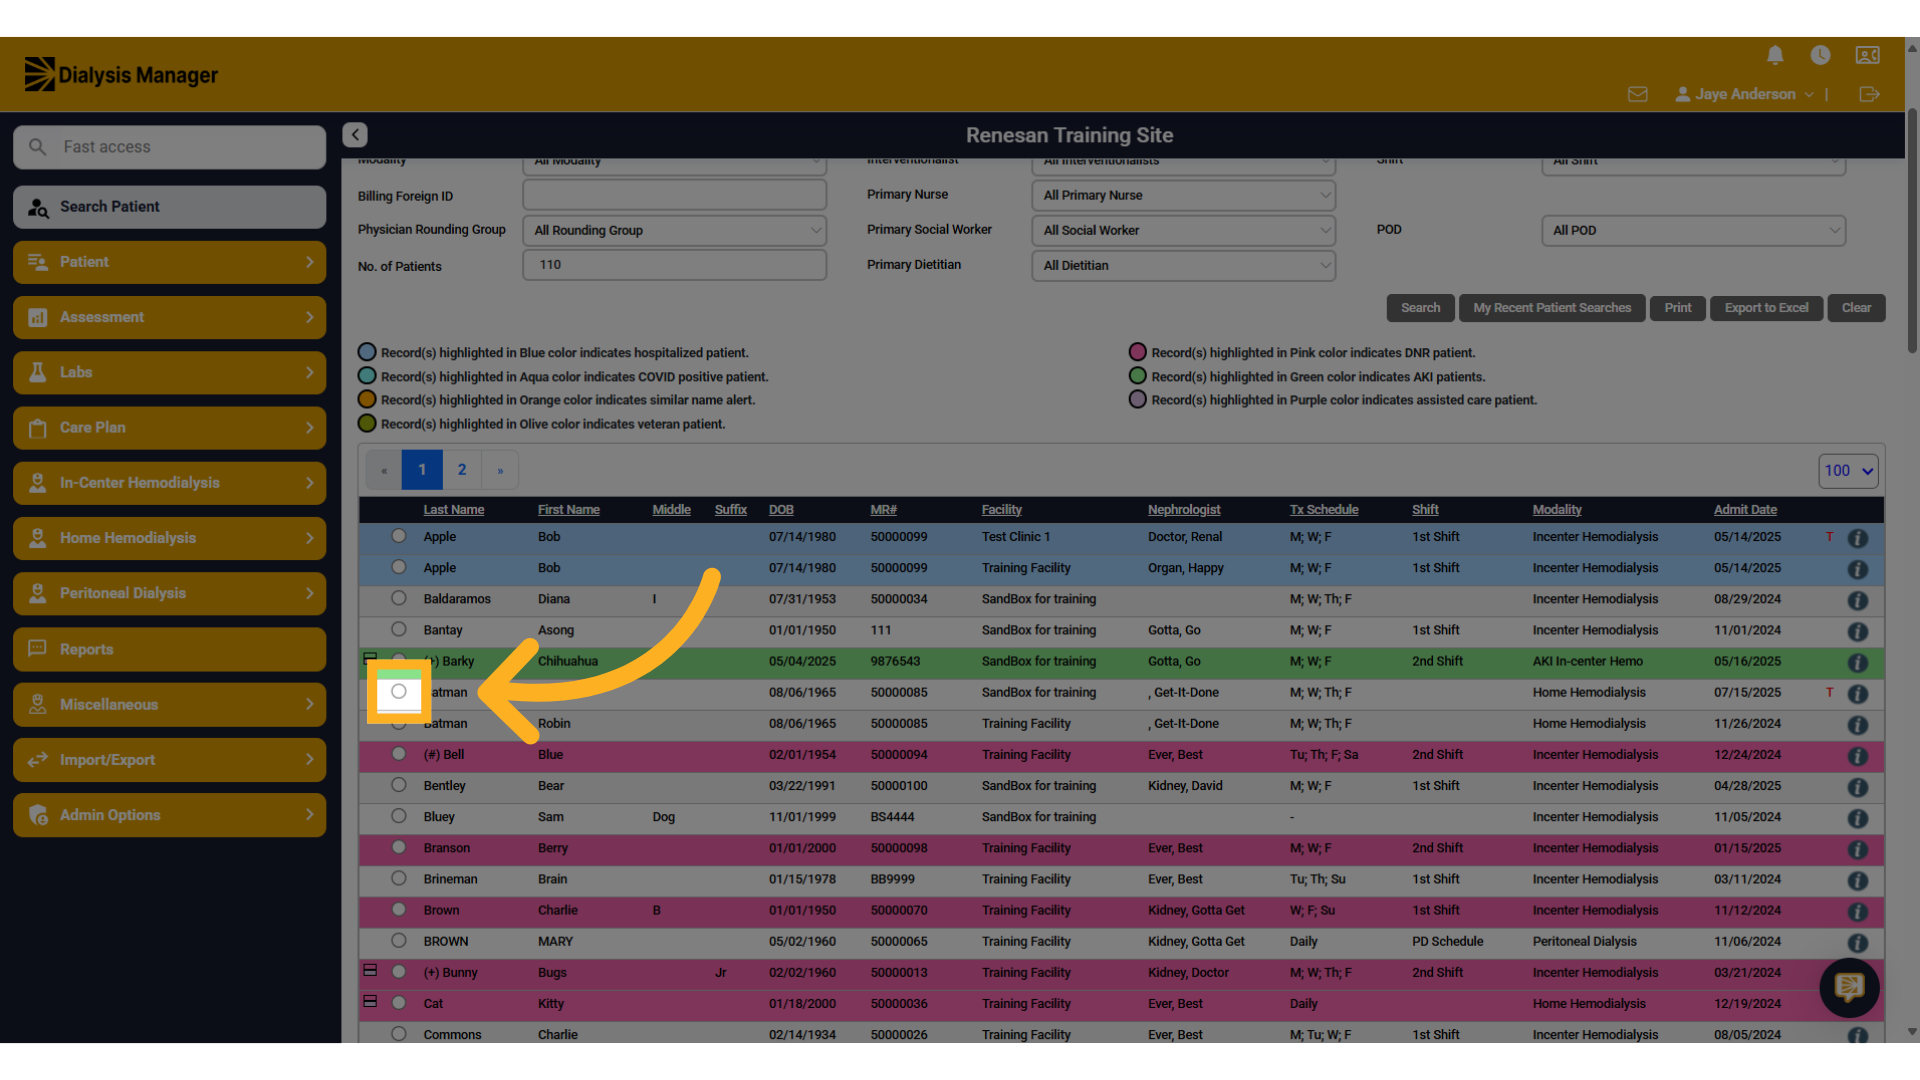
Task: Open info icon for Branson Berry row
Action: tap(1858, 849)
